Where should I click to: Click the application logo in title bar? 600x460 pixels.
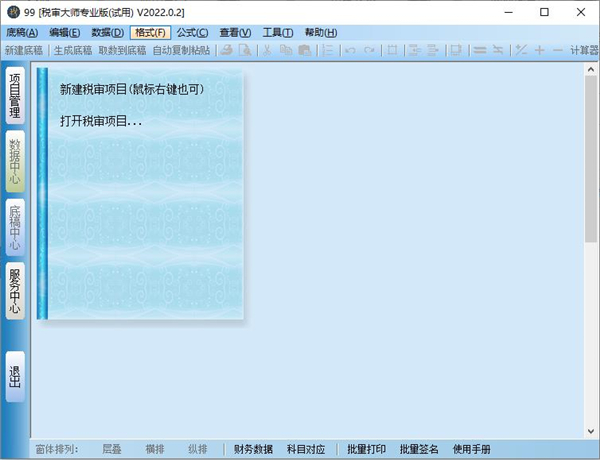pyautogui.click(x=13, y=12)
